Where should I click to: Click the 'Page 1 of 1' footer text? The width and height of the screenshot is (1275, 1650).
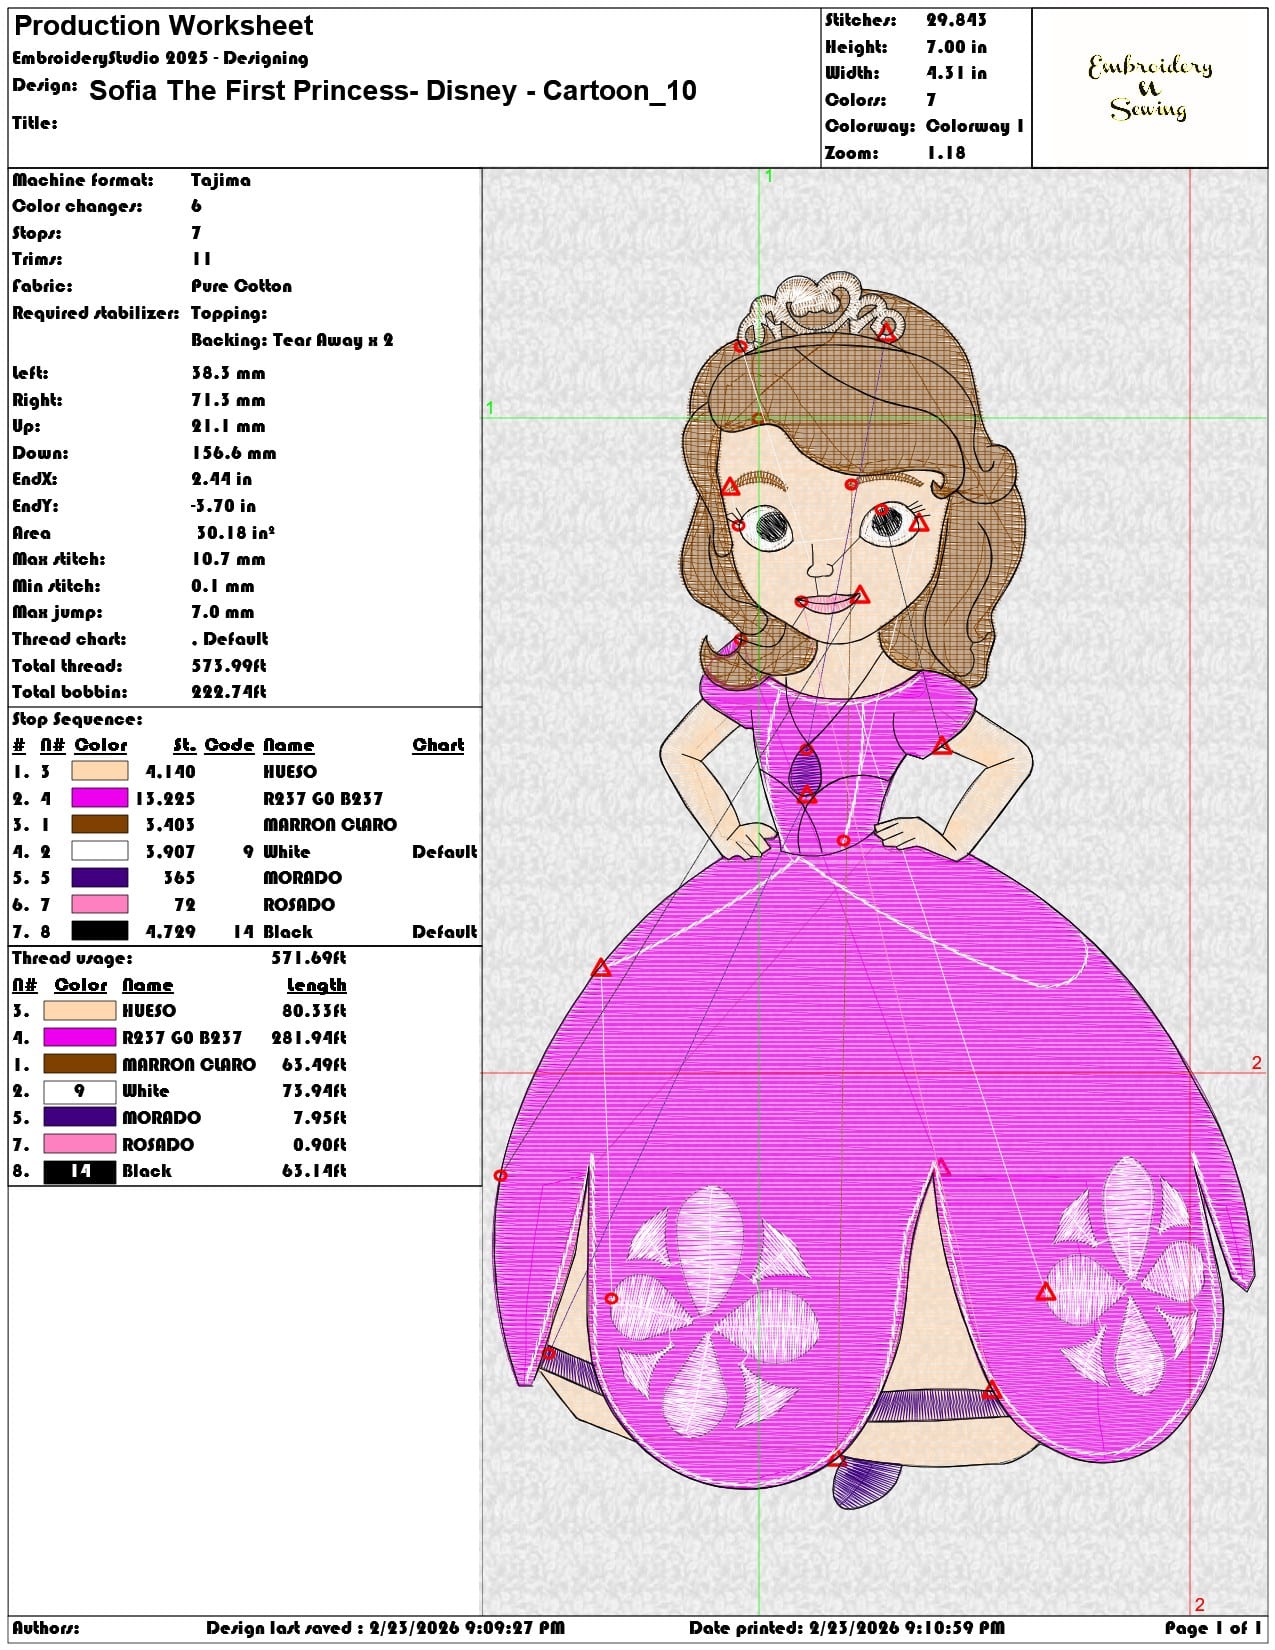(1213, 1628)
